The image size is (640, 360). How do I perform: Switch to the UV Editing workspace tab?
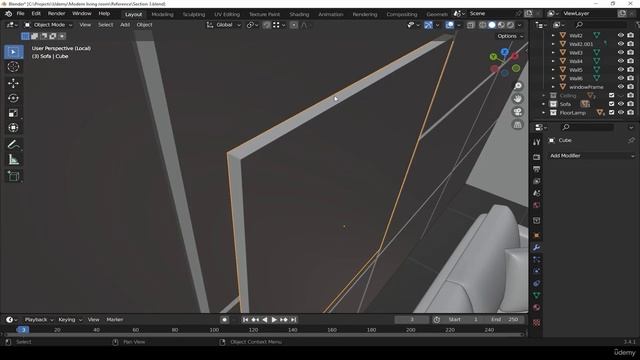point(227,14)
